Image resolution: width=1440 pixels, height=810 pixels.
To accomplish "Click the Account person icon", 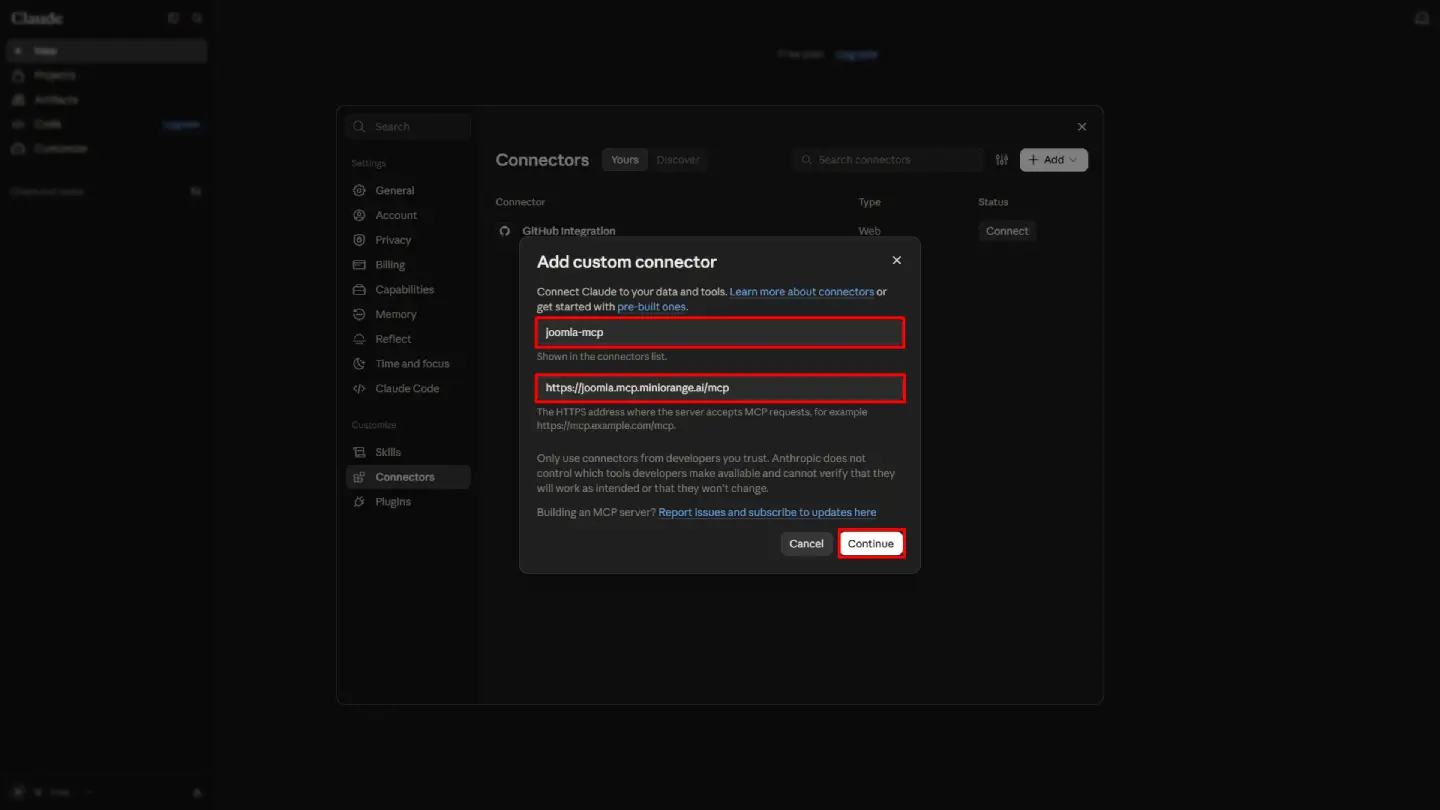I will [x=359, y=215].
